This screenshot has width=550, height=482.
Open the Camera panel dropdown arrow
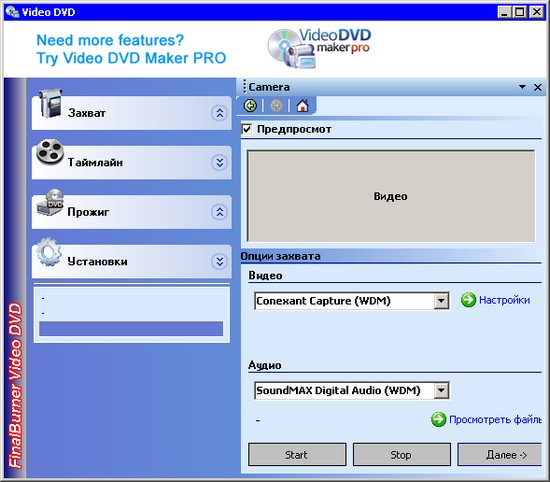tap(522, 87)
